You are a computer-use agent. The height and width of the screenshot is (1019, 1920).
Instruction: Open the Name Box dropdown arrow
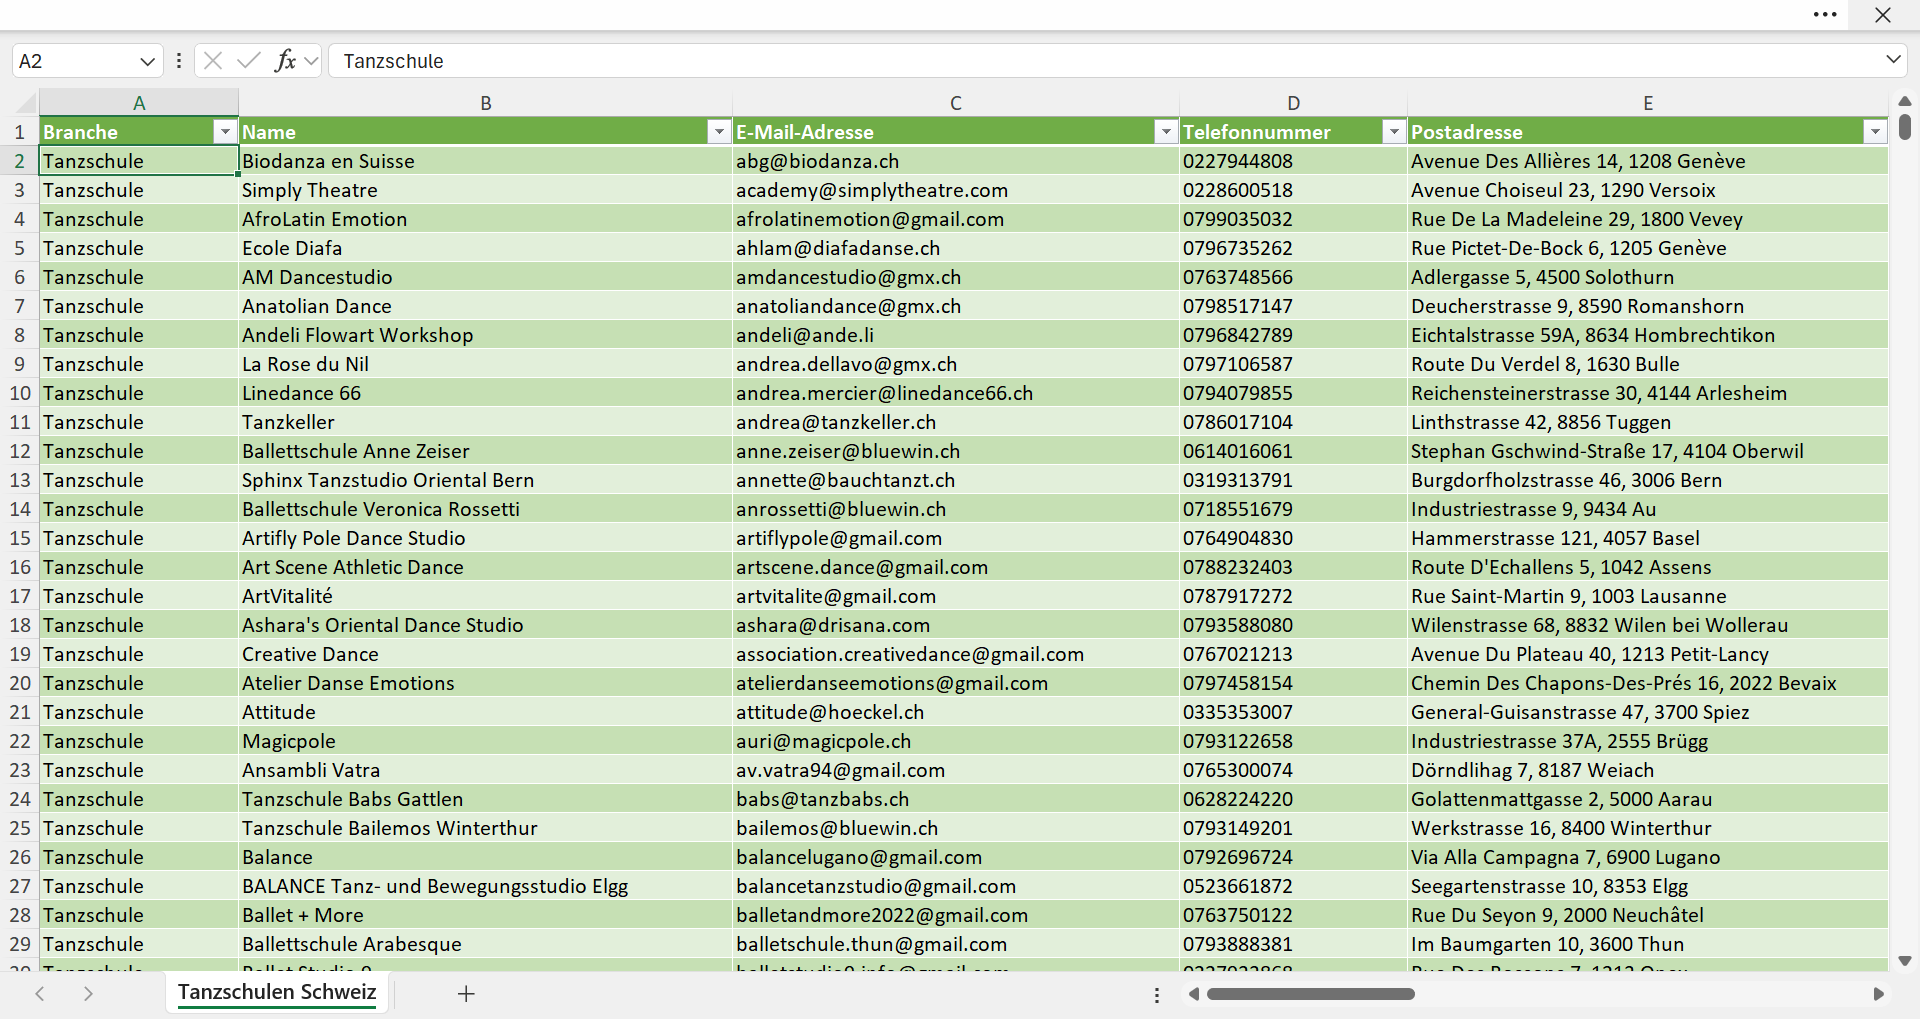147,61
